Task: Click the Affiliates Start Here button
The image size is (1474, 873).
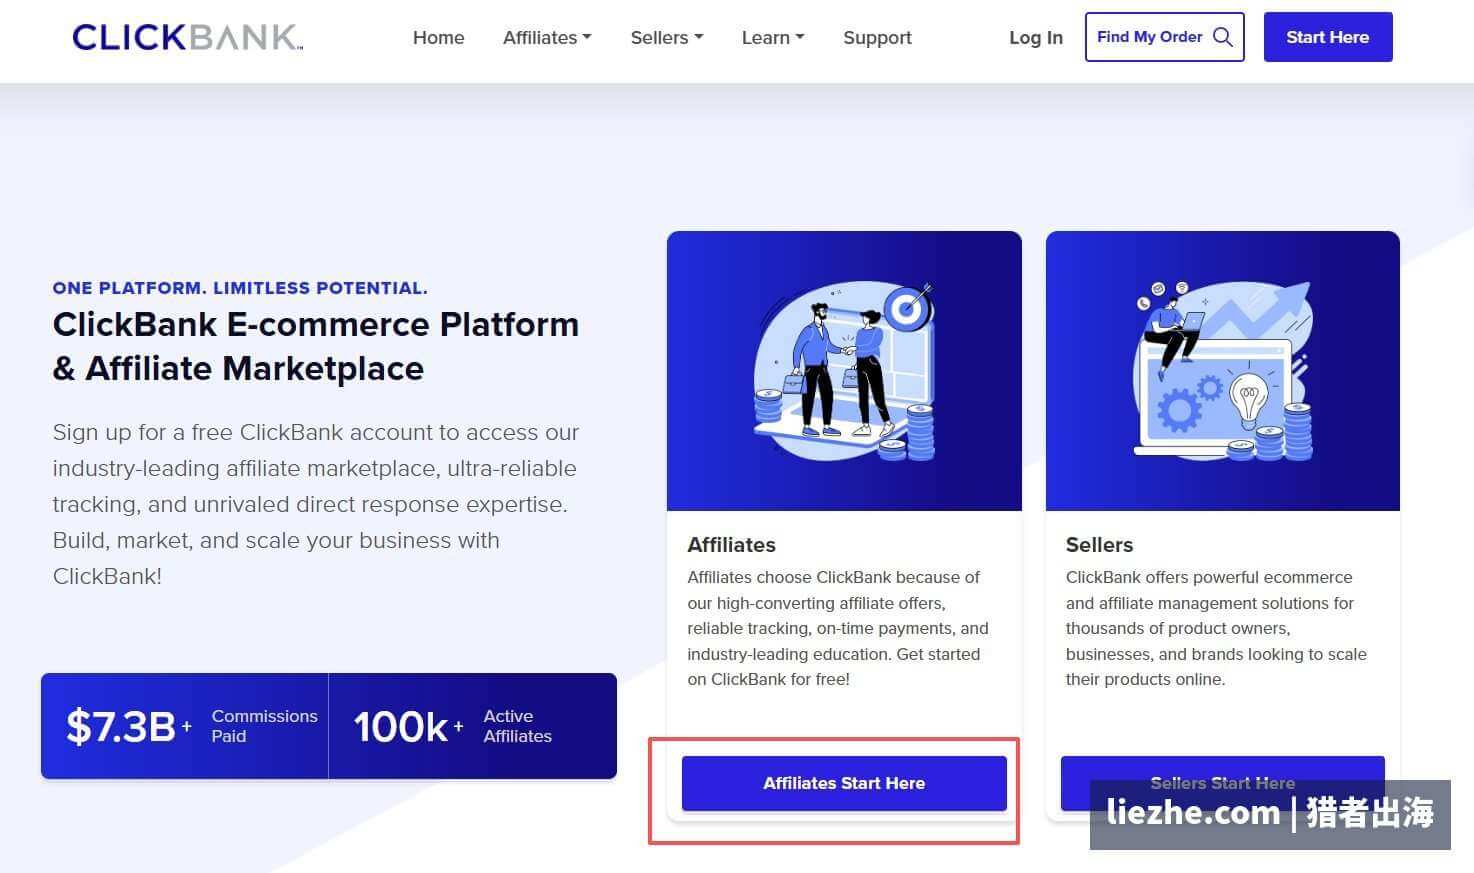Action: click(x=844, y=783)
